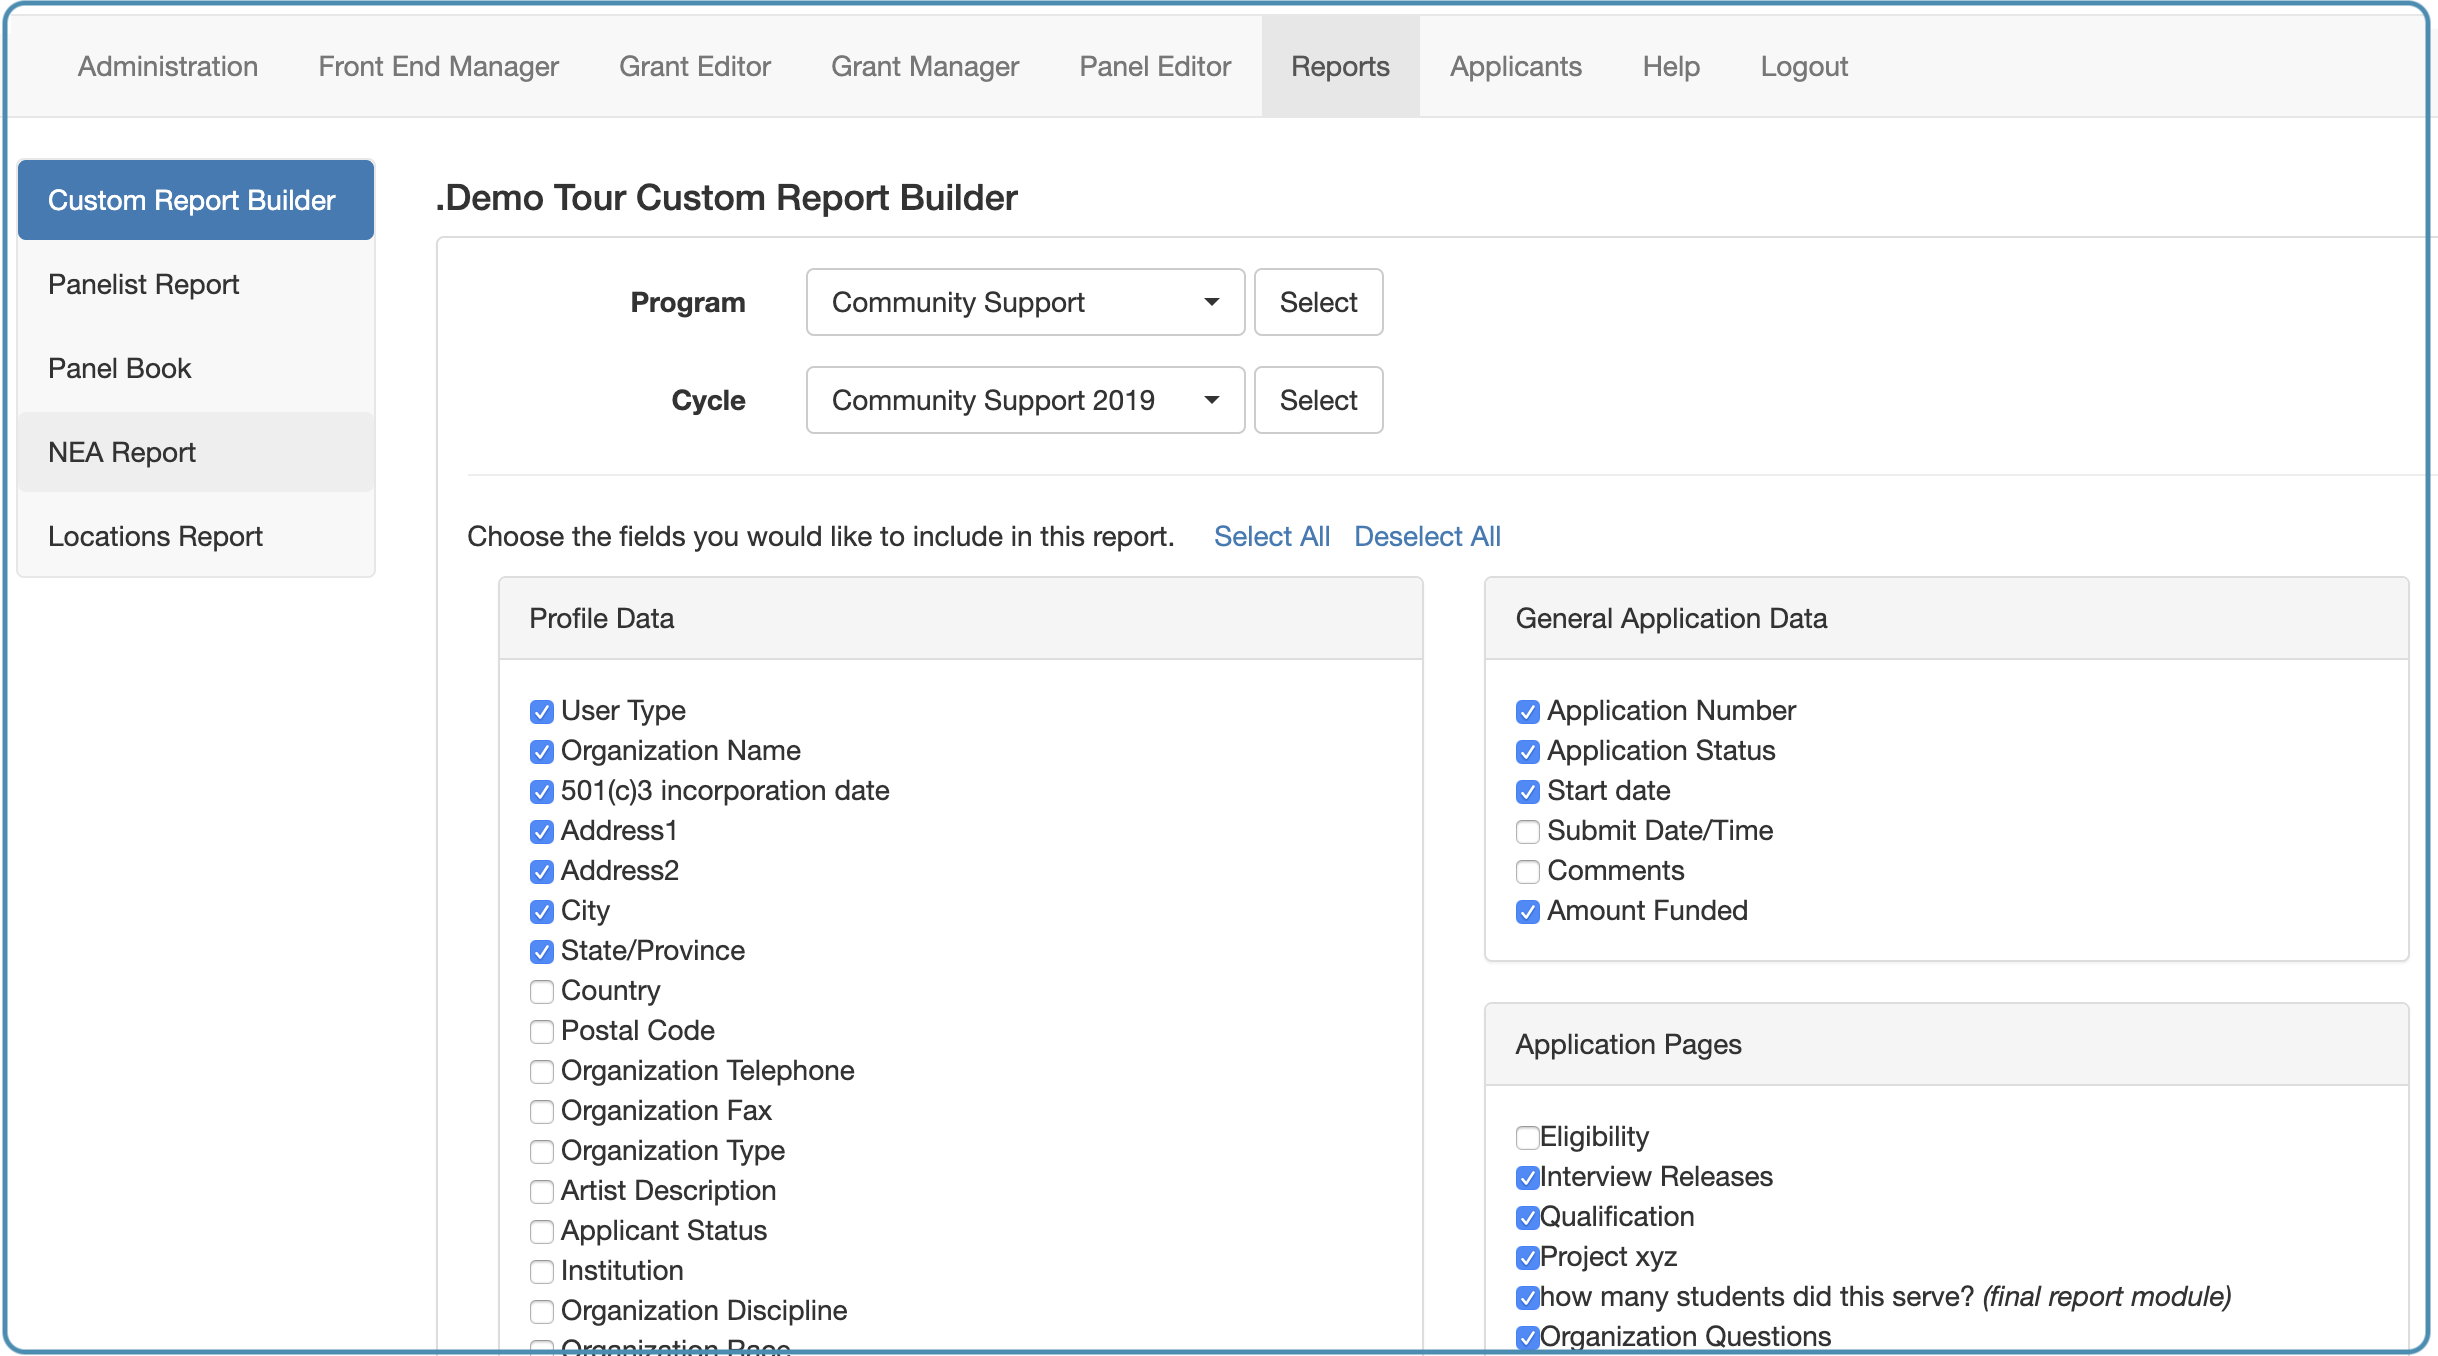Check Applicant Status checkbox

[x=542, y=1232]
